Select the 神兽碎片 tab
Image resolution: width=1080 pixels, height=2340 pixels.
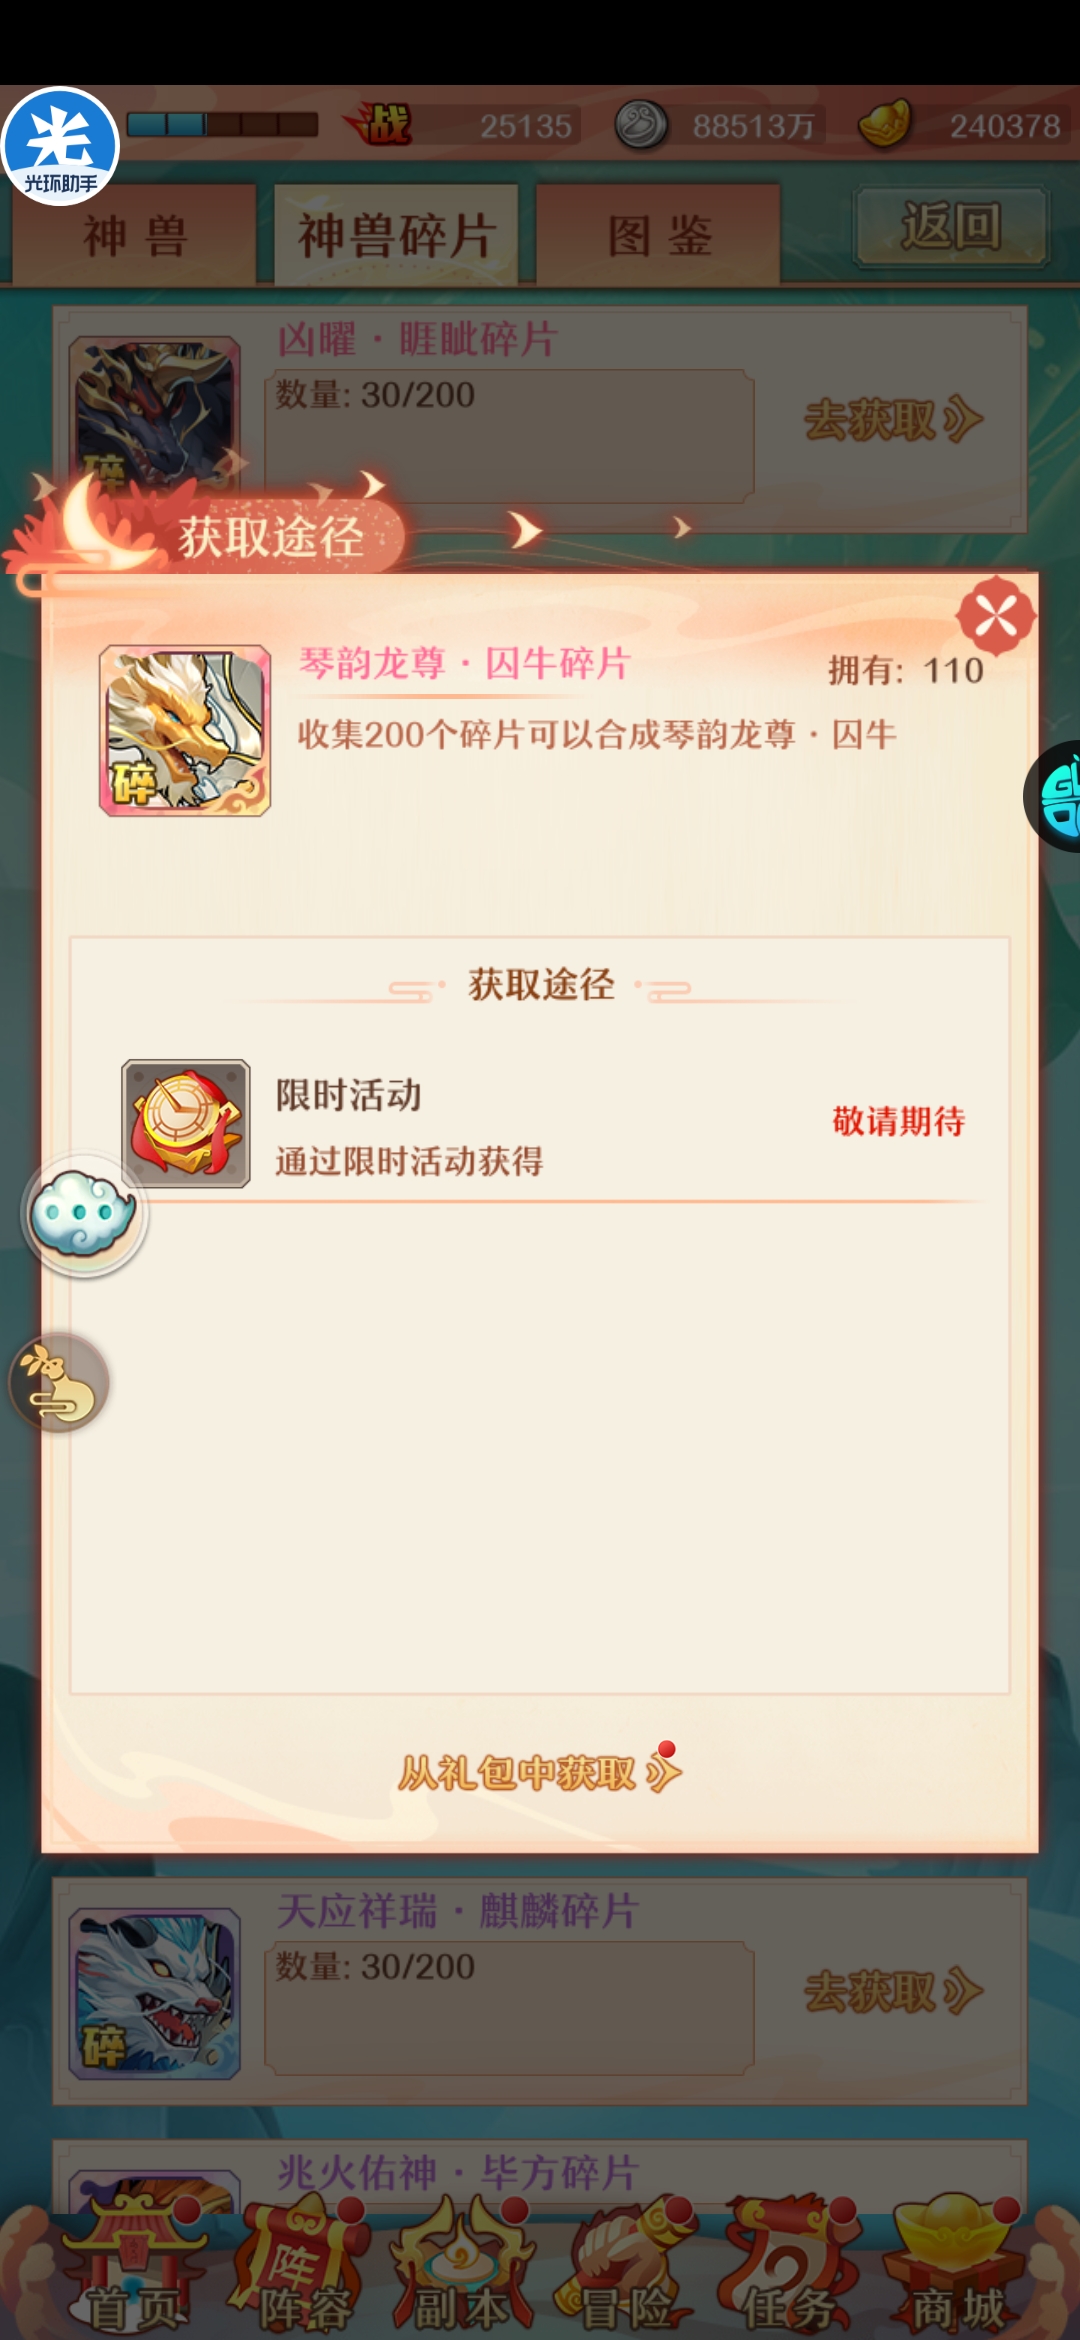click(397, 235)
